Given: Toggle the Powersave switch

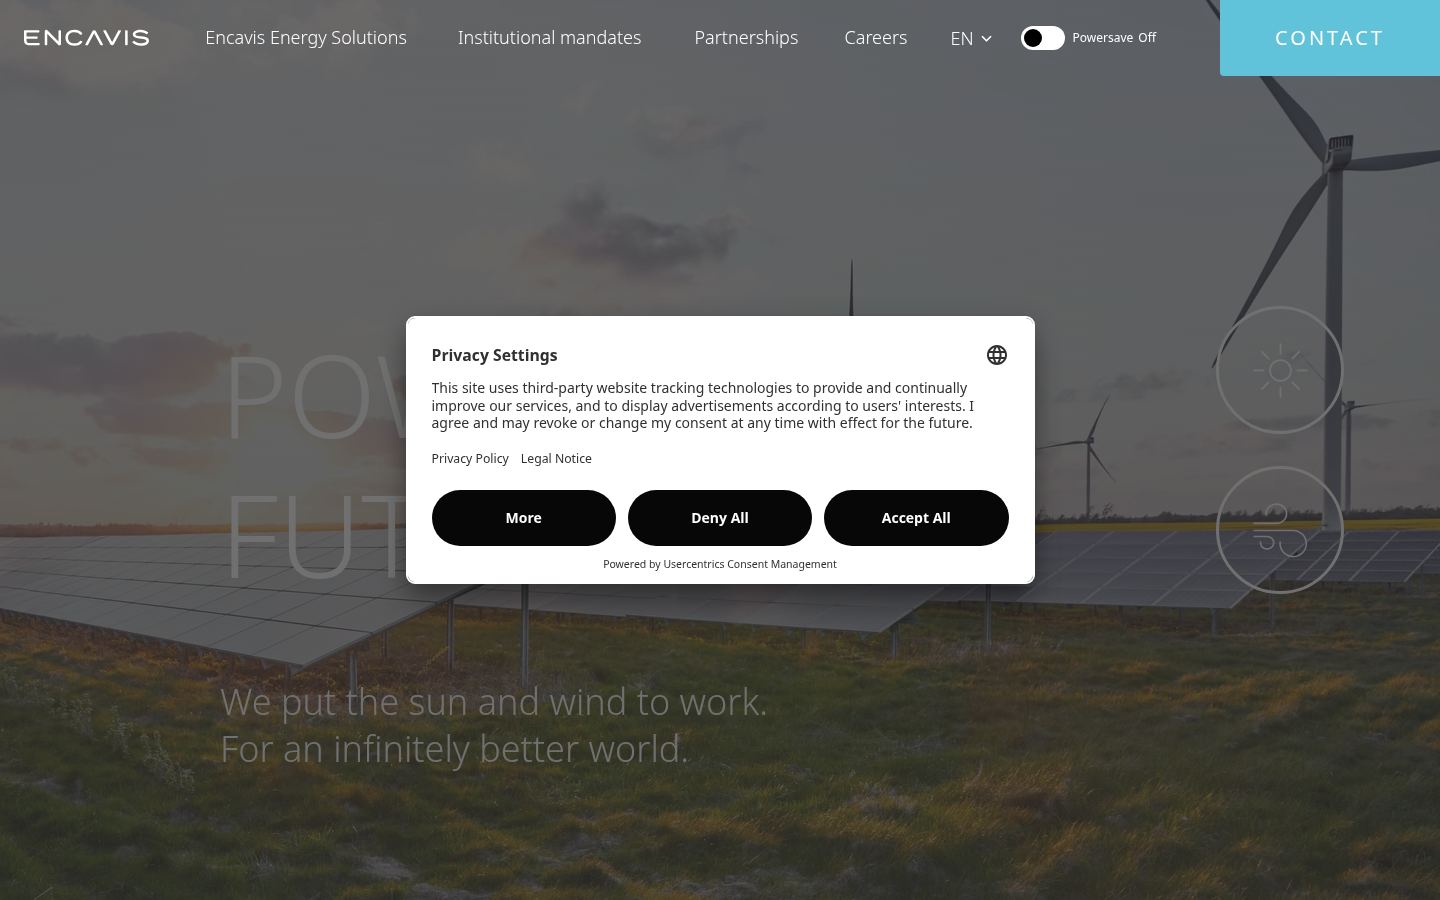Looking at the screenshot, I should pos(1042,38).
